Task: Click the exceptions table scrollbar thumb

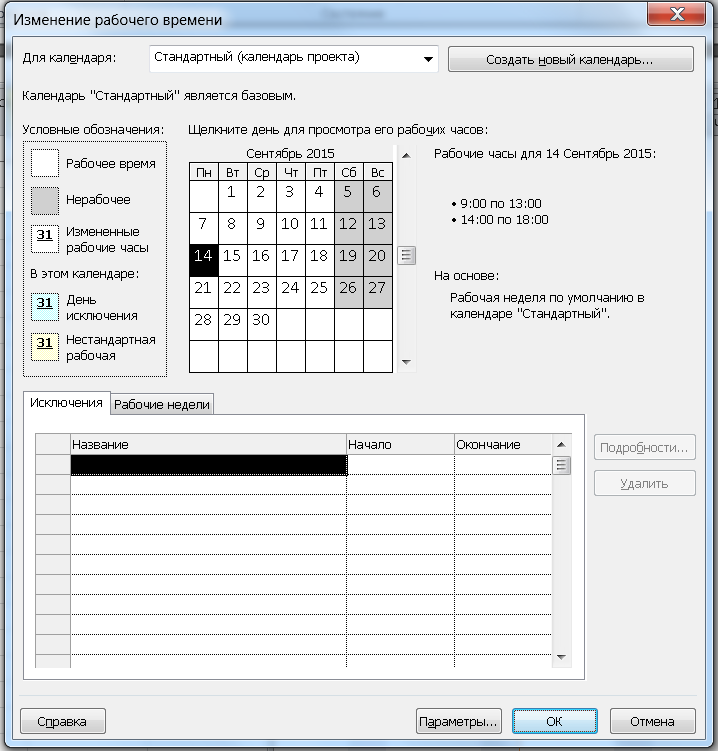Action: (x=561, y=466)
